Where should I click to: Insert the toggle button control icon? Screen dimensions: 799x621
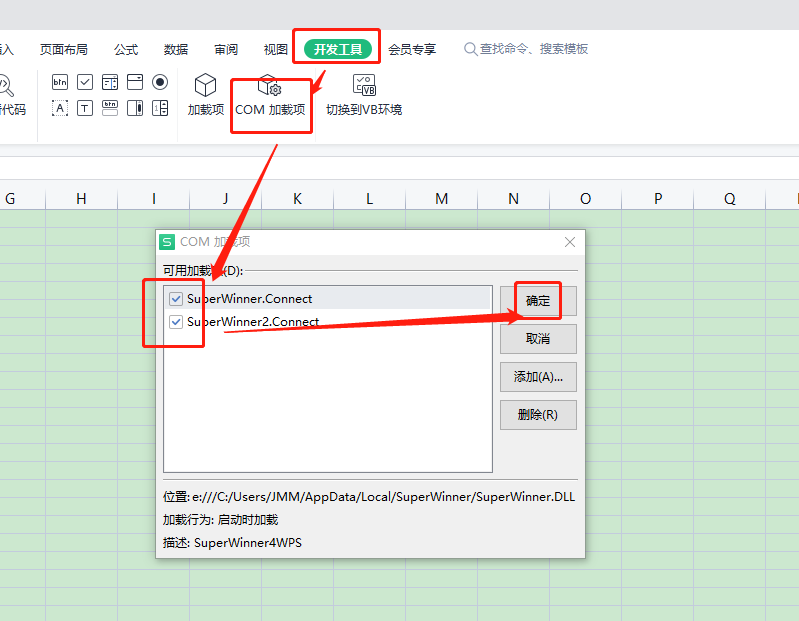pyautogui.click(x=110, y=107)
